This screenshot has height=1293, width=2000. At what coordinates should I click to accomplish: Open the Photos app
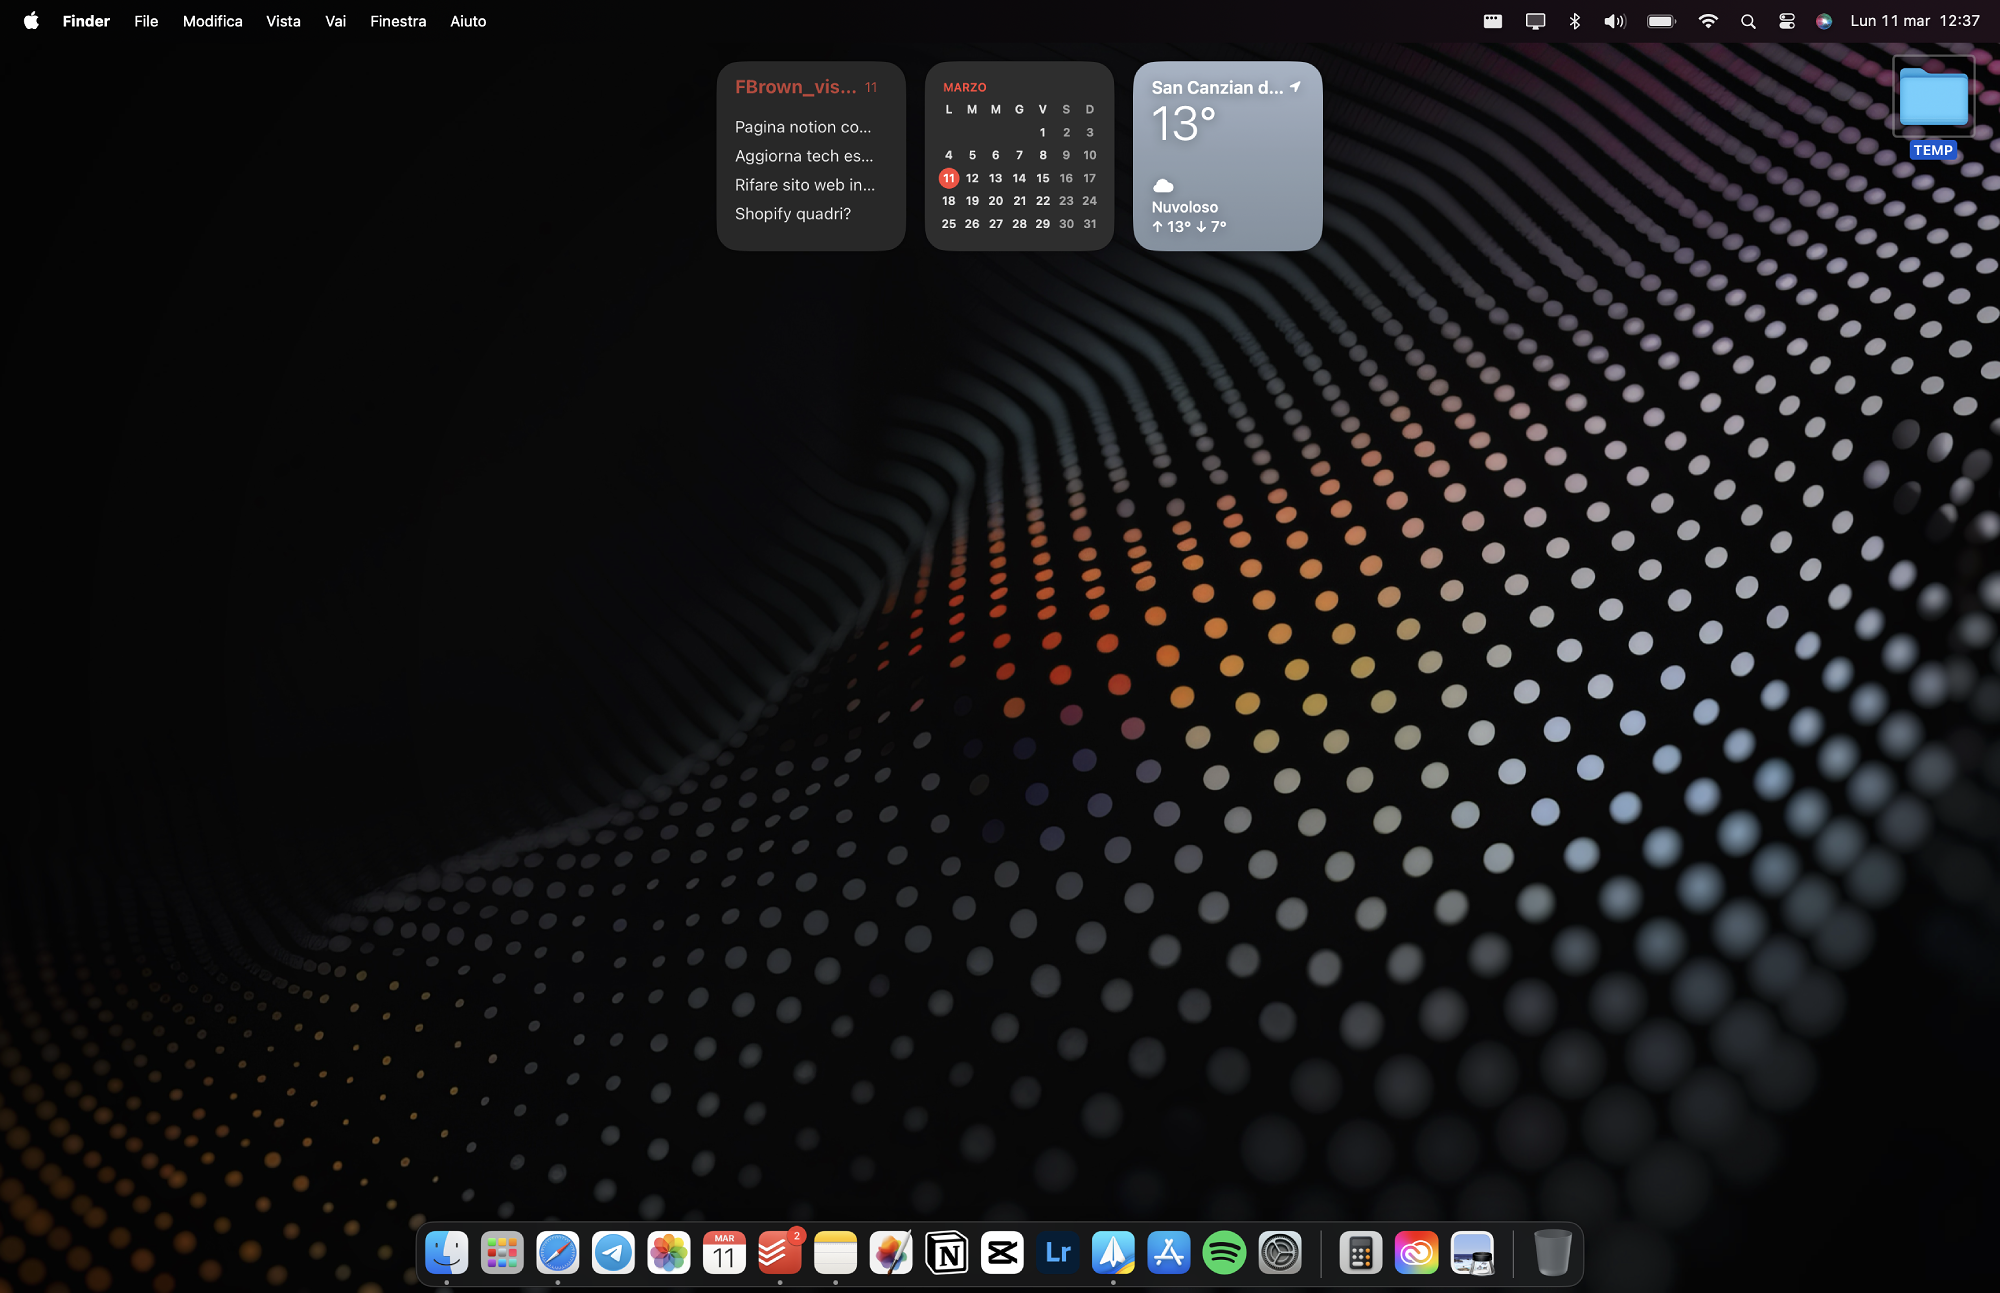pos(669,1252)
